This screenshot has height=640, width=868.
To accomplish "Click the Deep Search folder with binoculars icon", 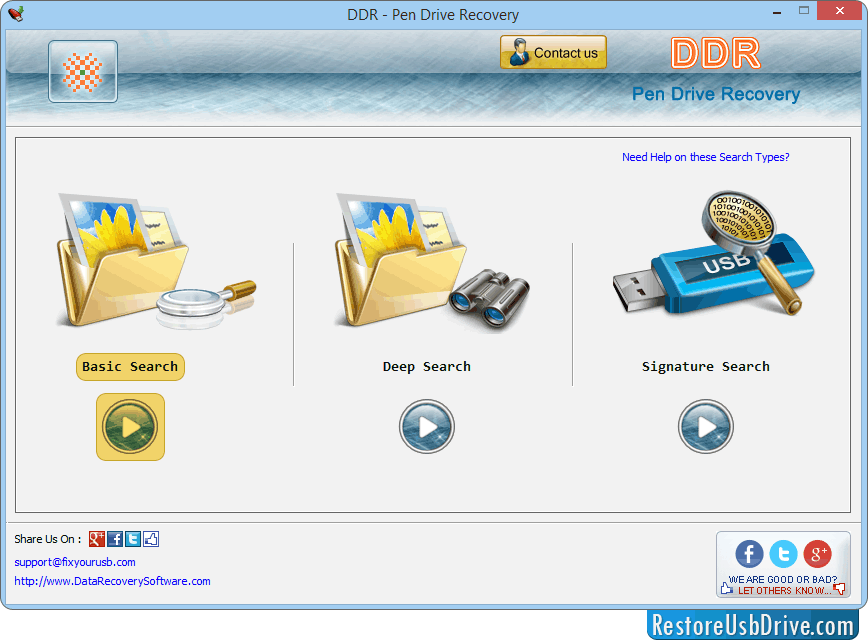I will pyautogui.click(x=432, y=261).
